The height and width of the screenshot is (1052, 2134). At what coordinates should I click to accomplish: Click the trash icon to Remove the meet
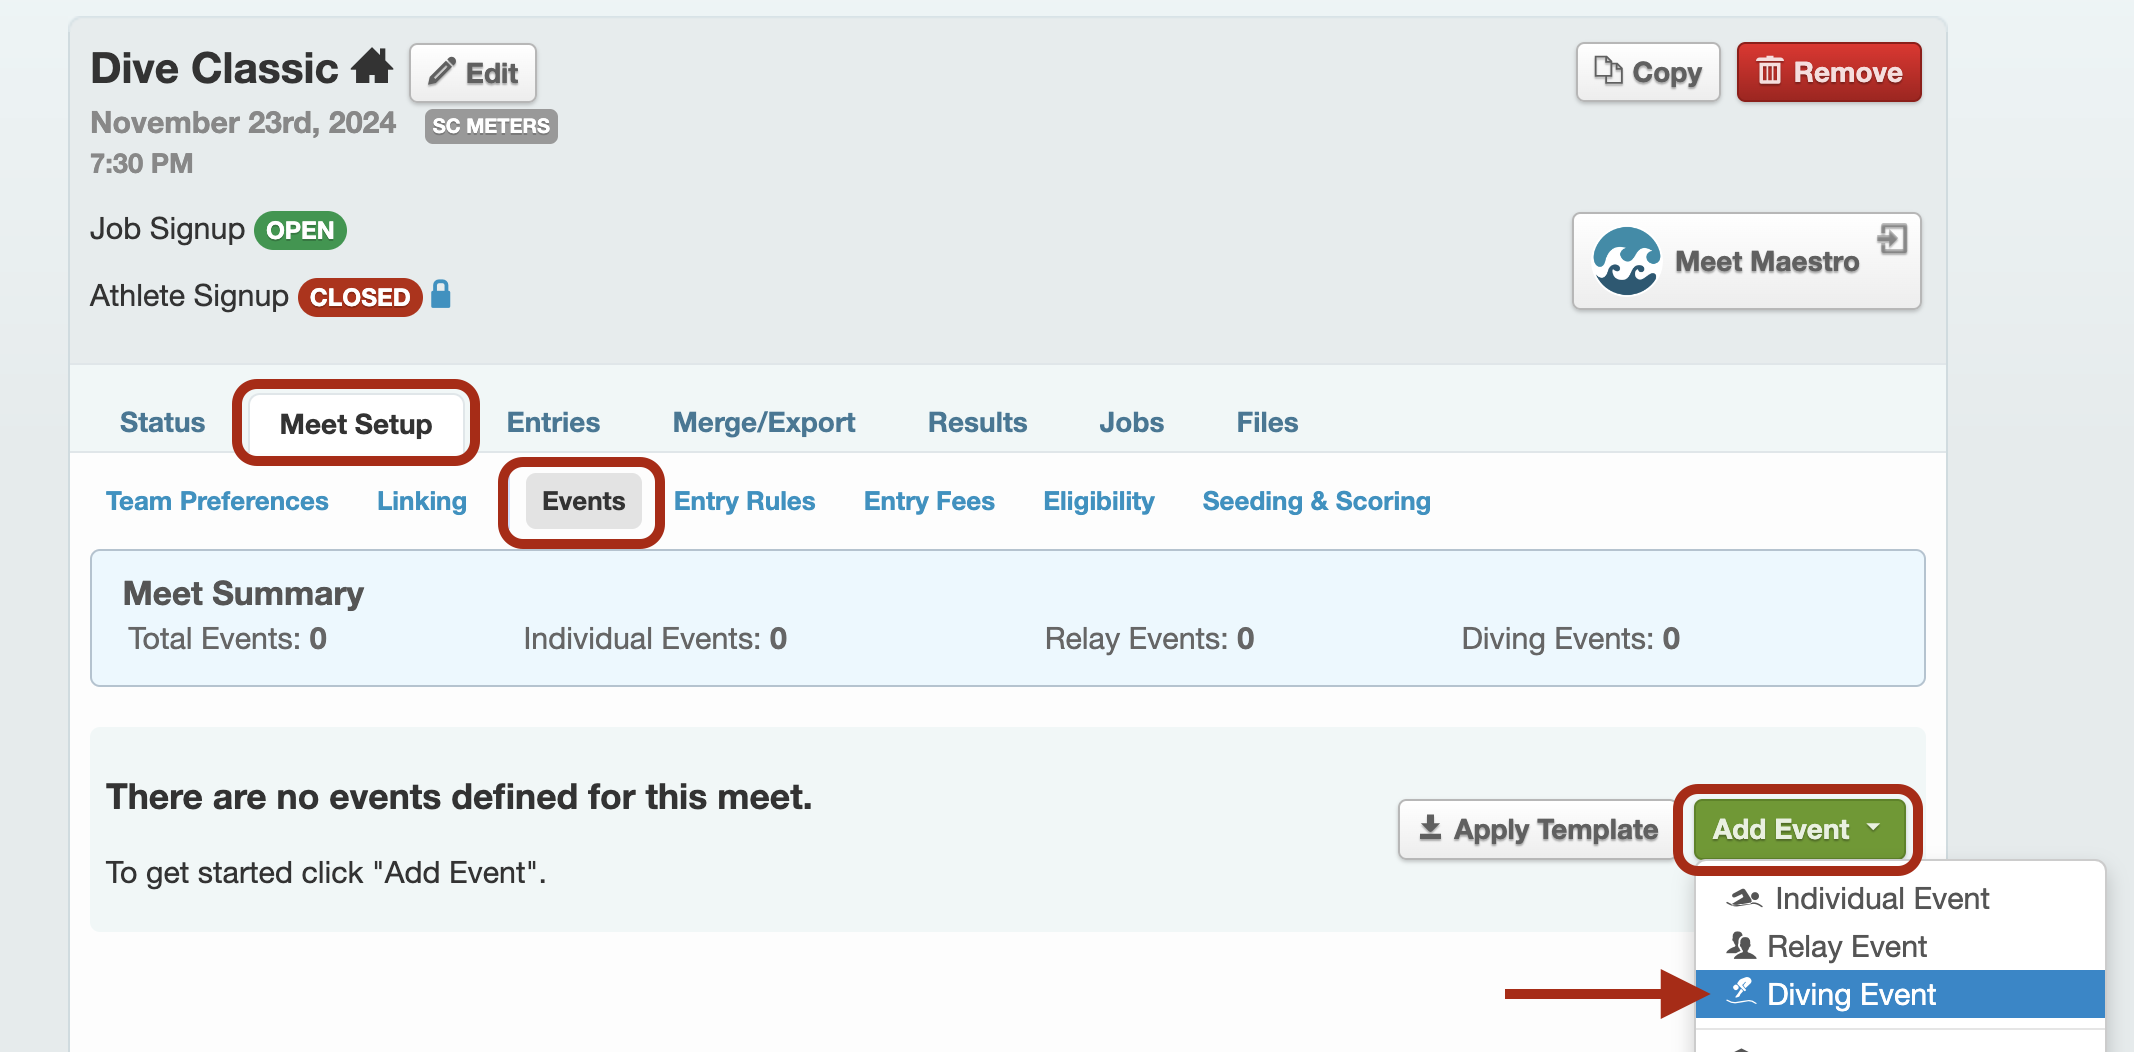1772,71
